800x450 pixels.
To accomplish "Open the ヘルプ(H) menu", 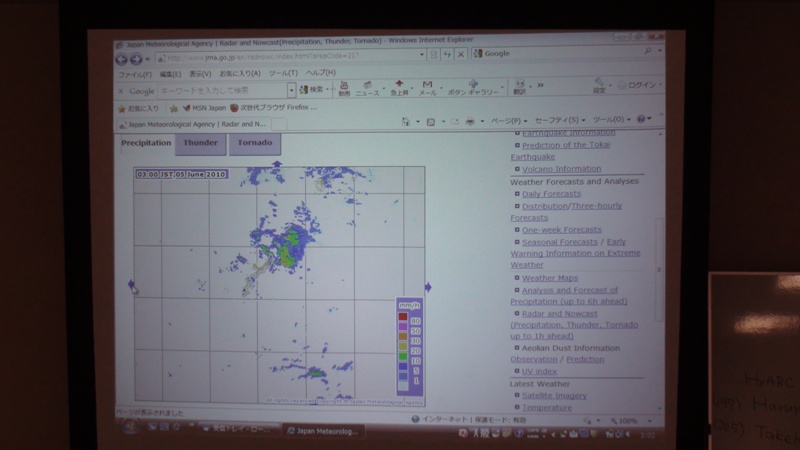I will tap(320, 72).
